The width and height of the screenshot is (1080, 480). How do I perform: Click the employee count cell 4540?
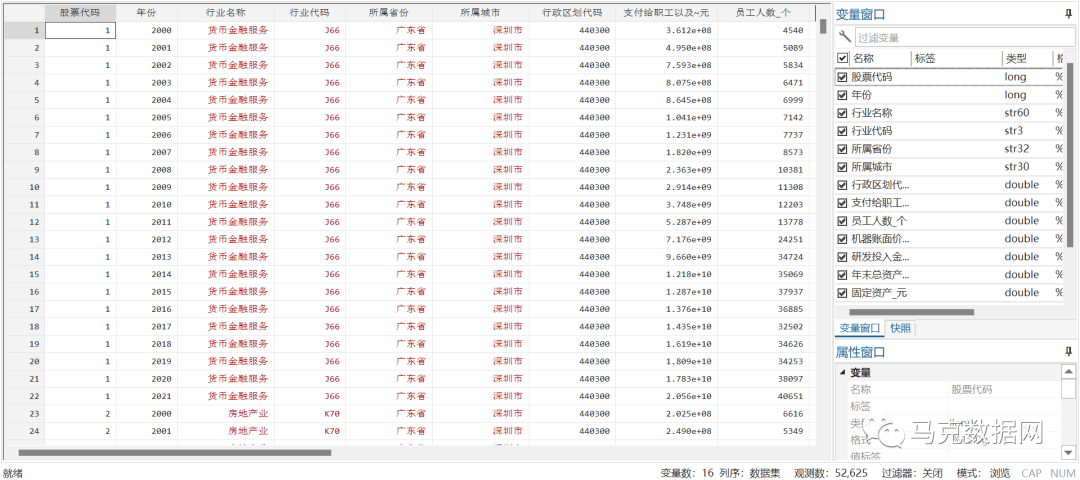pos(763,30)
